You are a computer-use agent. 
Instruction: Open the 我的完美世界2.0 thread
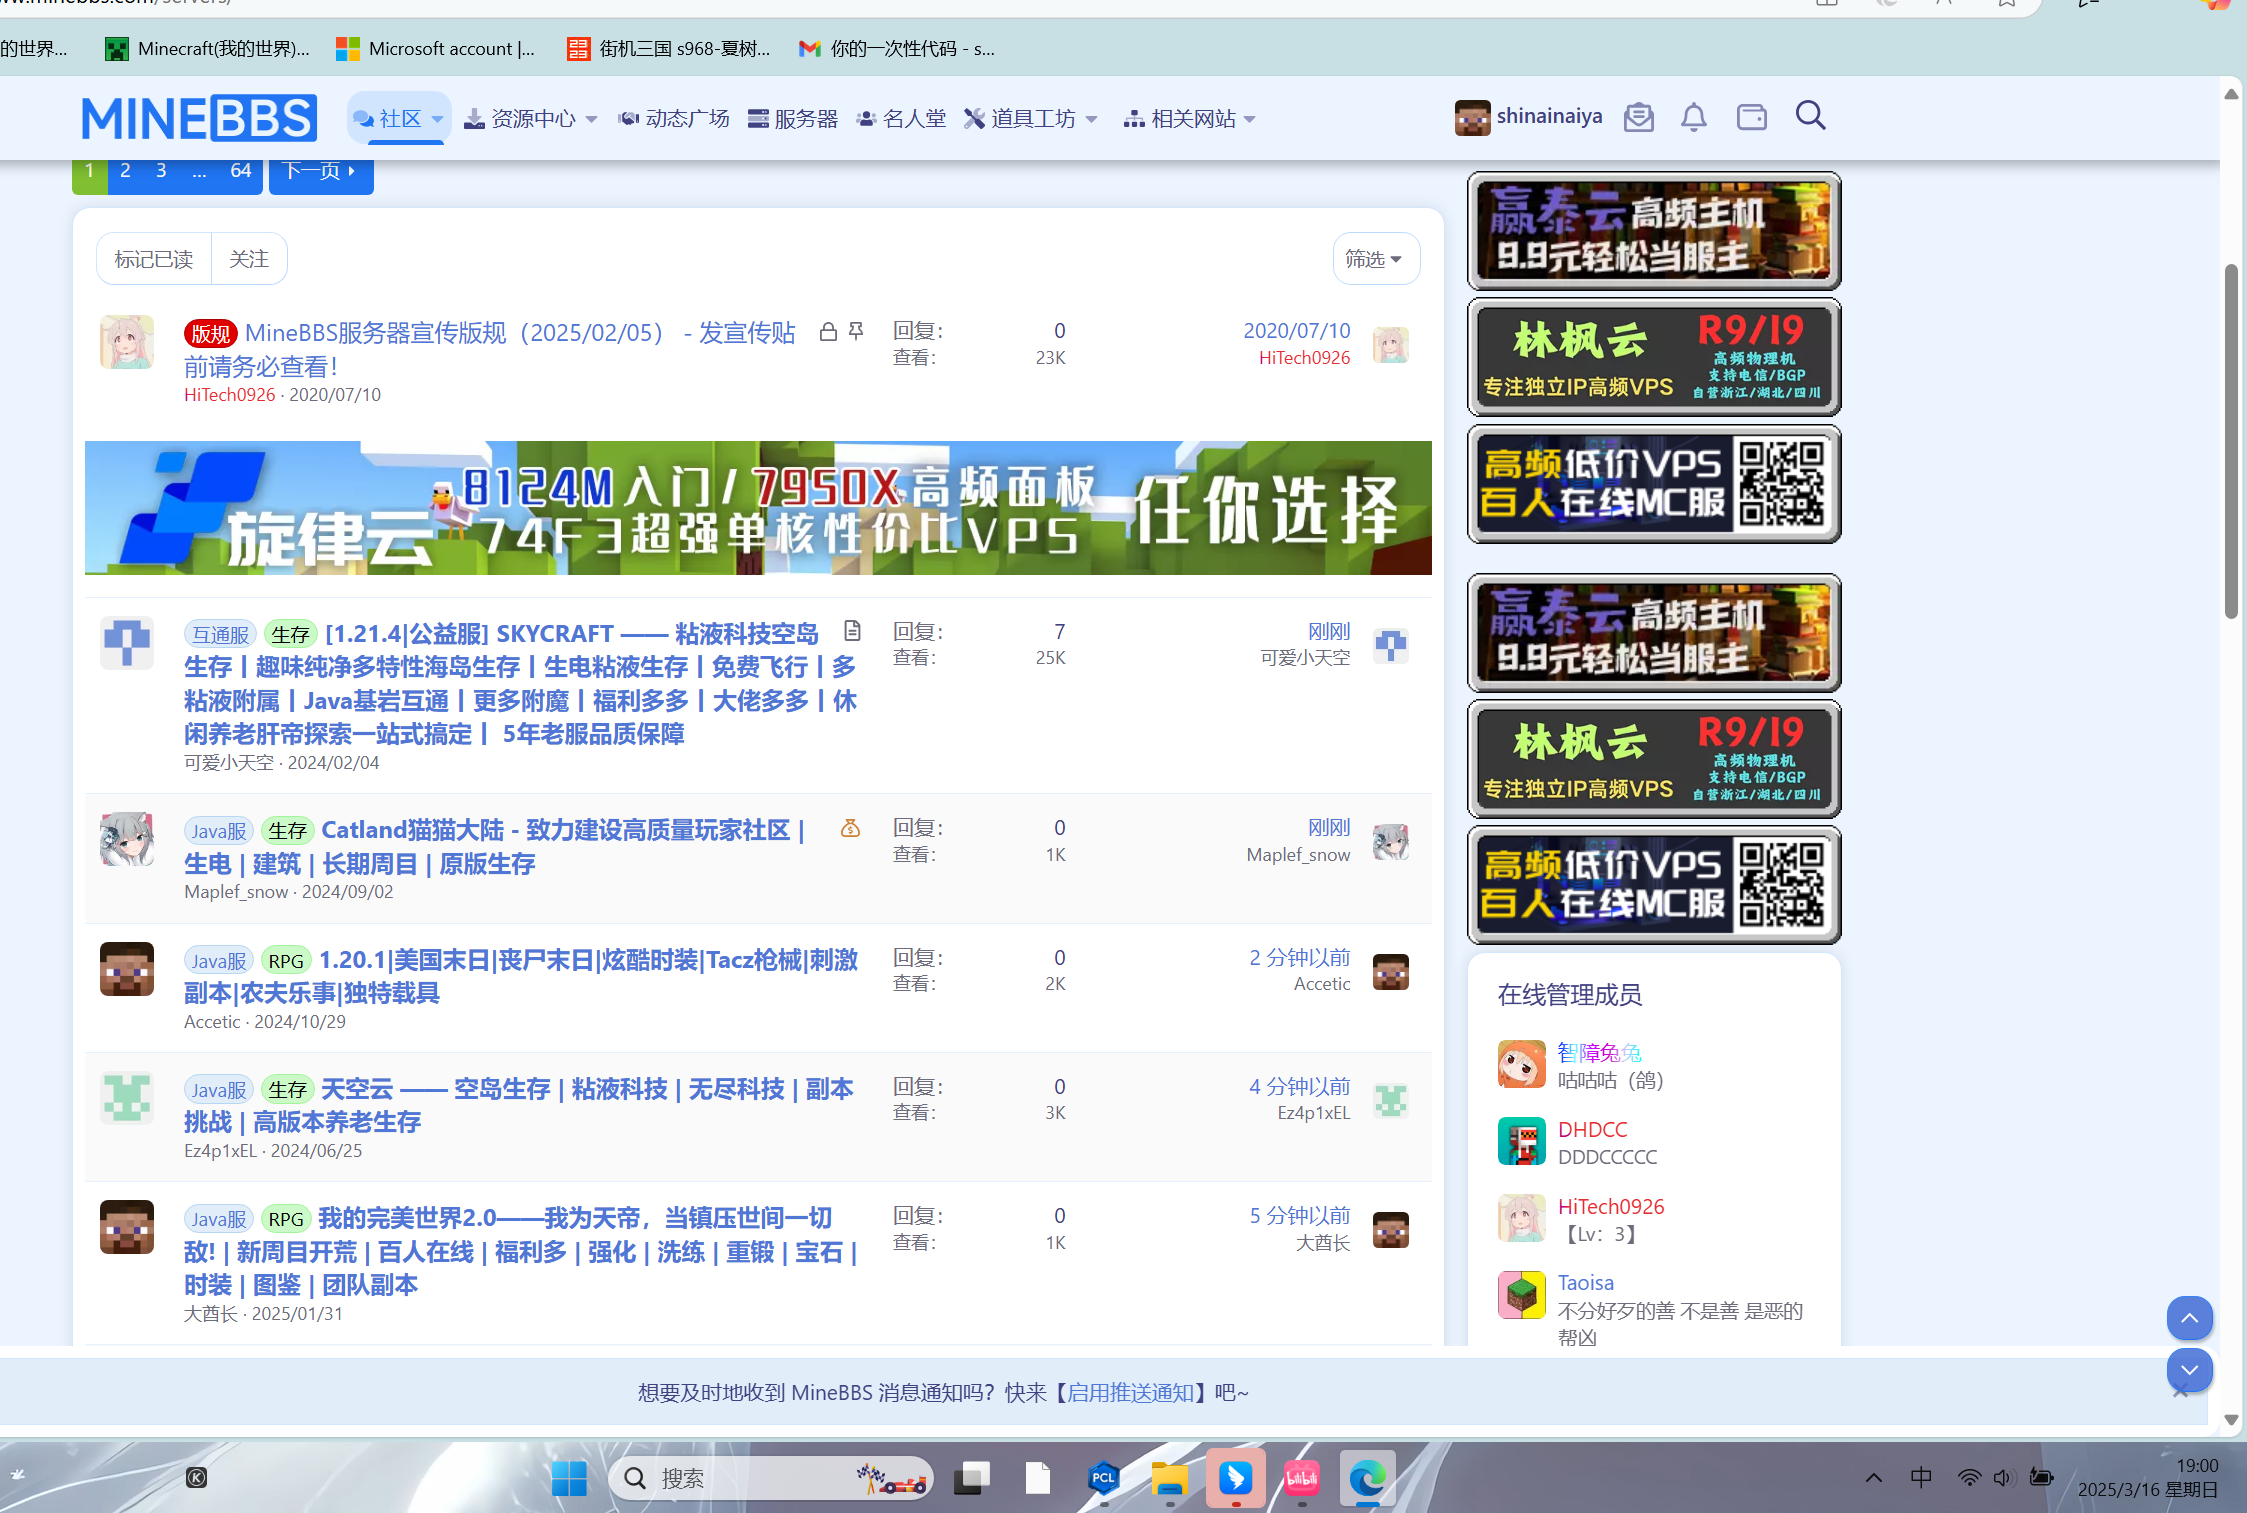pyautogui.click(x=520, y=1251)
